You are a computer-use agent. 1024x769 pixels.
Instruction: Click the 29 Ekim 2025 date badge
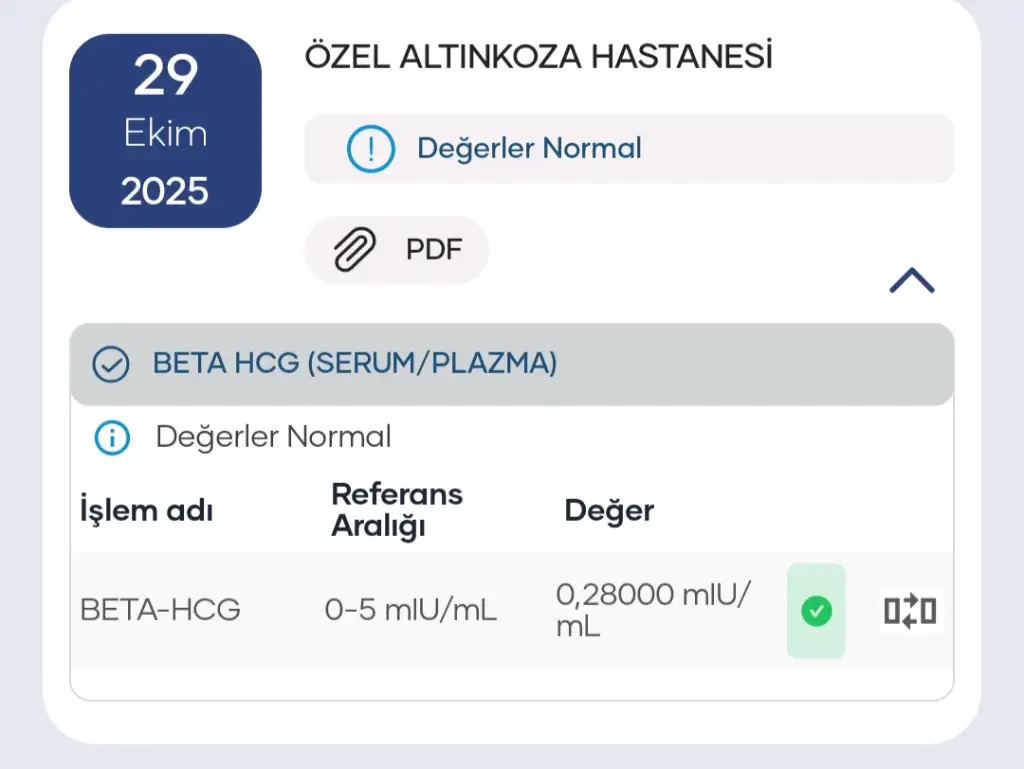(x=165, y=131)
